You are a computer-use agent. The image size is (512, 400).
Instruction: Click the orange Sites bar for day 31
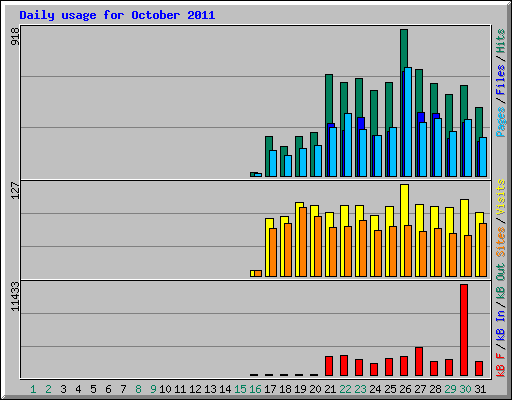[483, 250]
